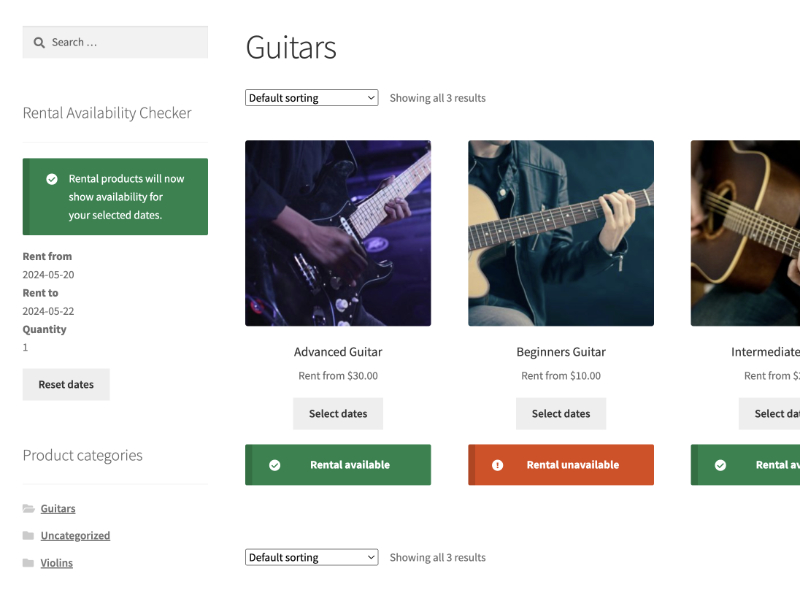This screenshot has width=800, height=600.
Task: Open the top Default sorting dropdown
Action: (x=311, y=98)
